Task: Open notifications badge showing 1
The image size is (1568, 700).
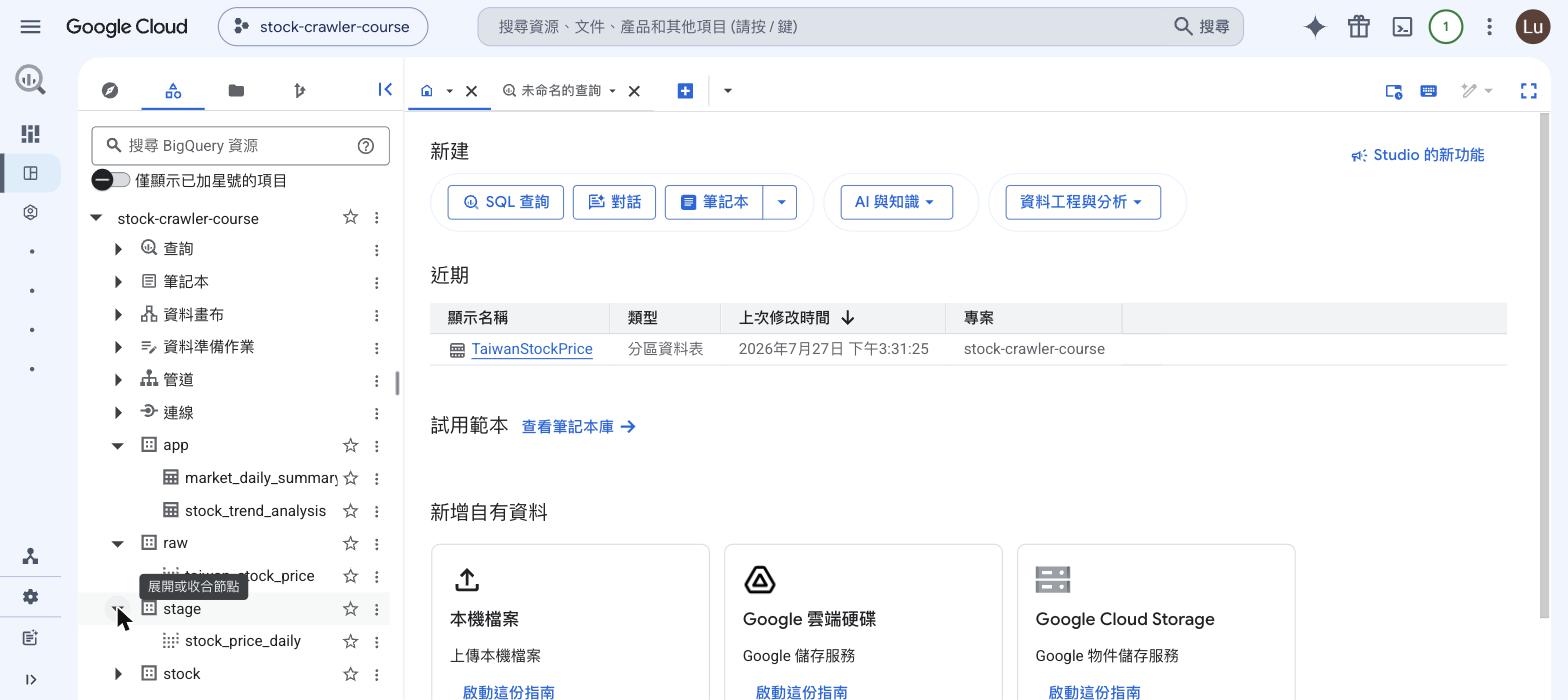Action: pyautogui.click(x=1445, y=27)
